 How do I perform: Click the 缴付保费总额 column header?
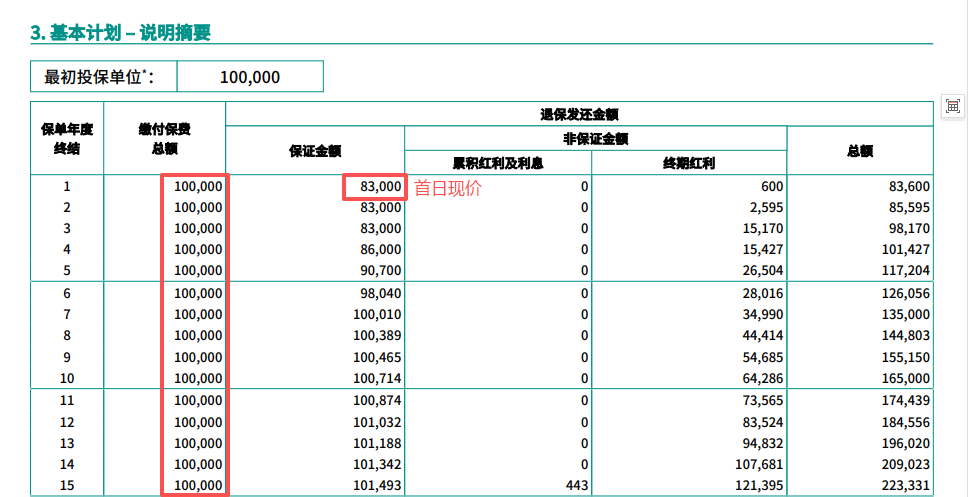[165, 138]
